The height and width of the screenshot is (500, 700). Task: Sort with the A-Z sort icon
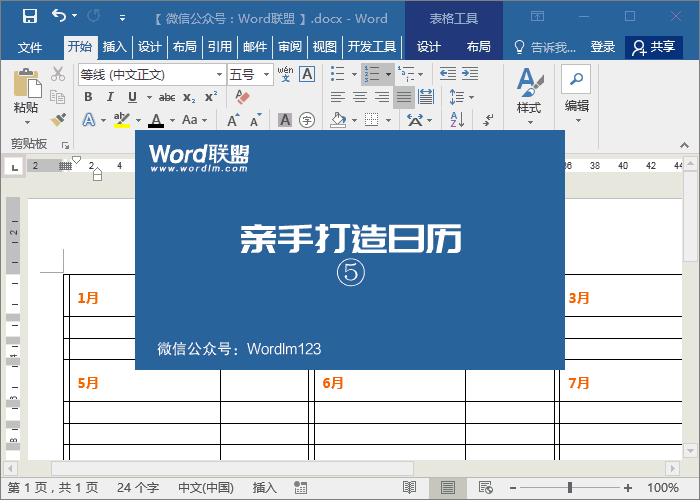(x=457, y=120)
